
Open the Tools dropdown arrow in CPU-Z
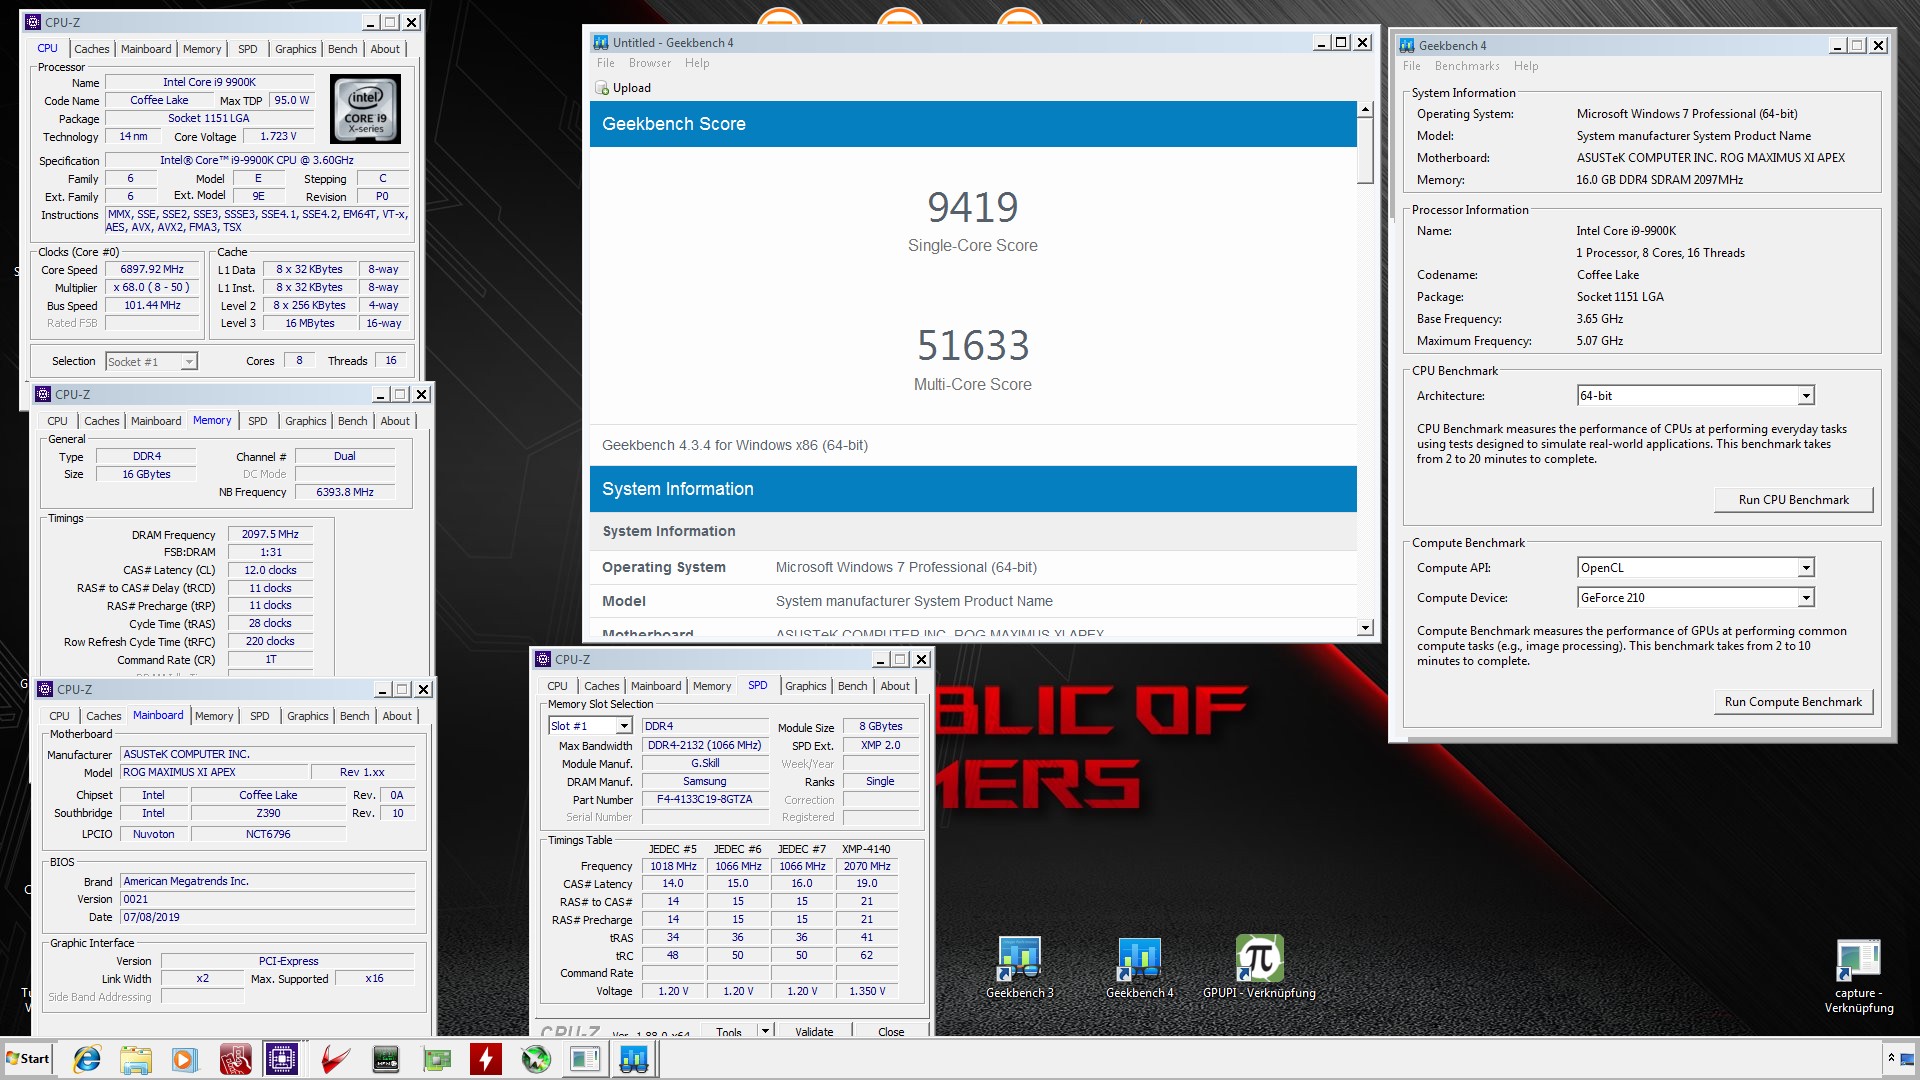coord(765,1031)
